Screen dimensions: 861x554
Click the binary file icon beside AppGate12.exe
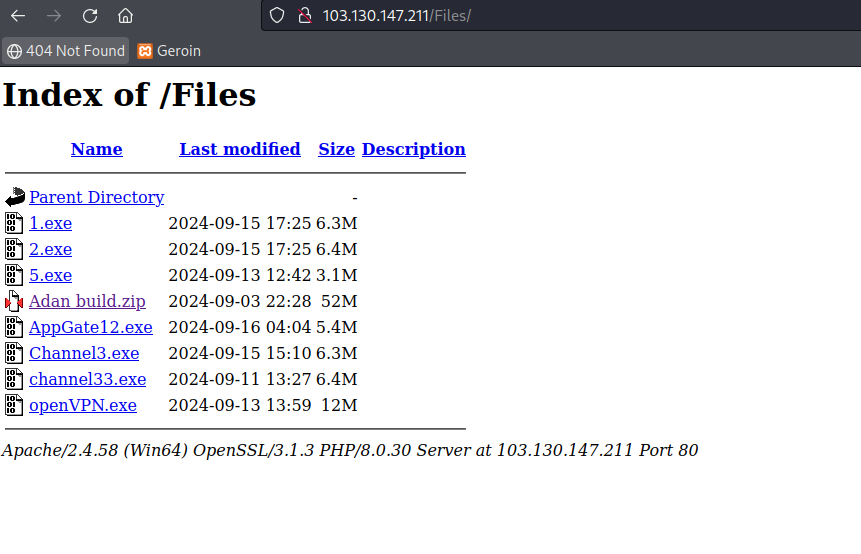coord(14,327)
